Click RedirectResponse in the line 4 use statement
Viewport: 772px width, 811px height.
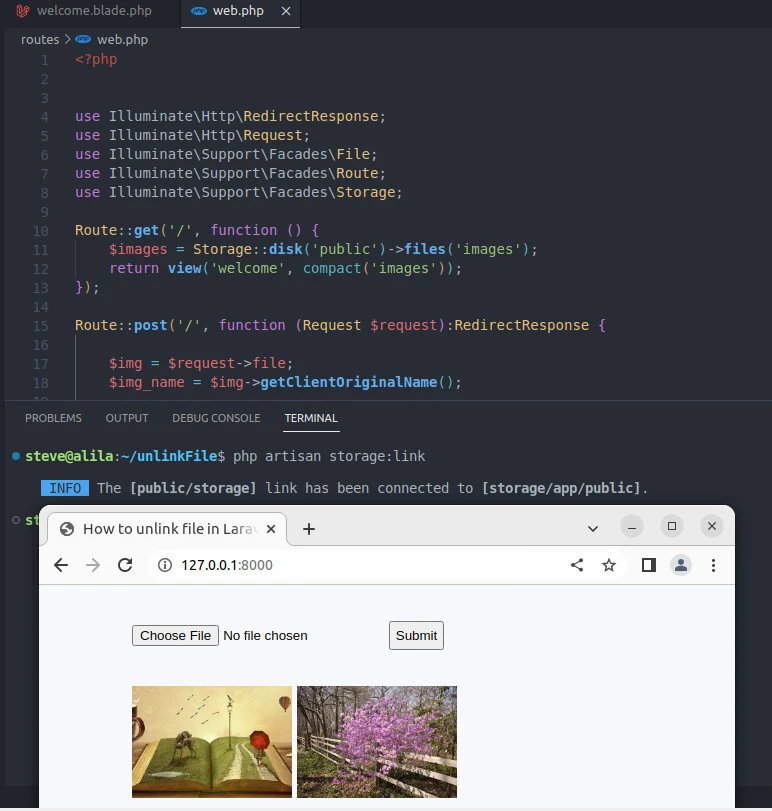pyautogui.click(x=311, y=116)
